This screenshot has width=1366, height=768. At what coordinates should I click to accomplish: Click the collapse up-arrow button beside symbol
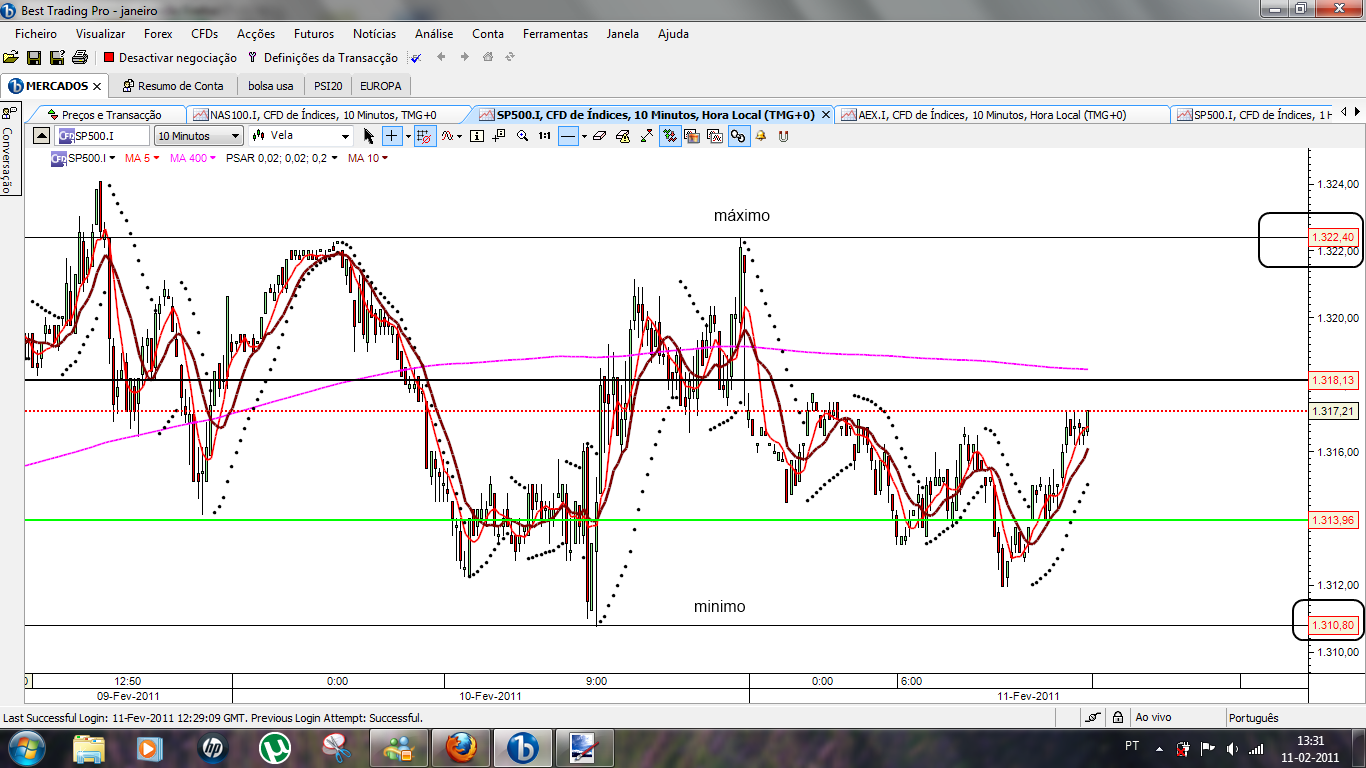tap(41, 135)
